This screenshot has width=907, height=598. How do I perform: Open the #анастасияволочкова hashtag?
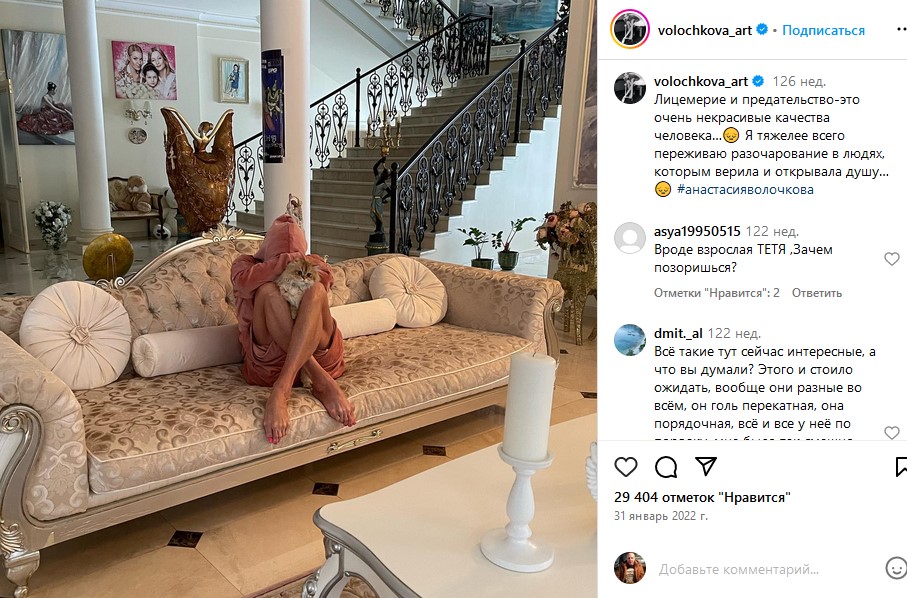[745, 190]
